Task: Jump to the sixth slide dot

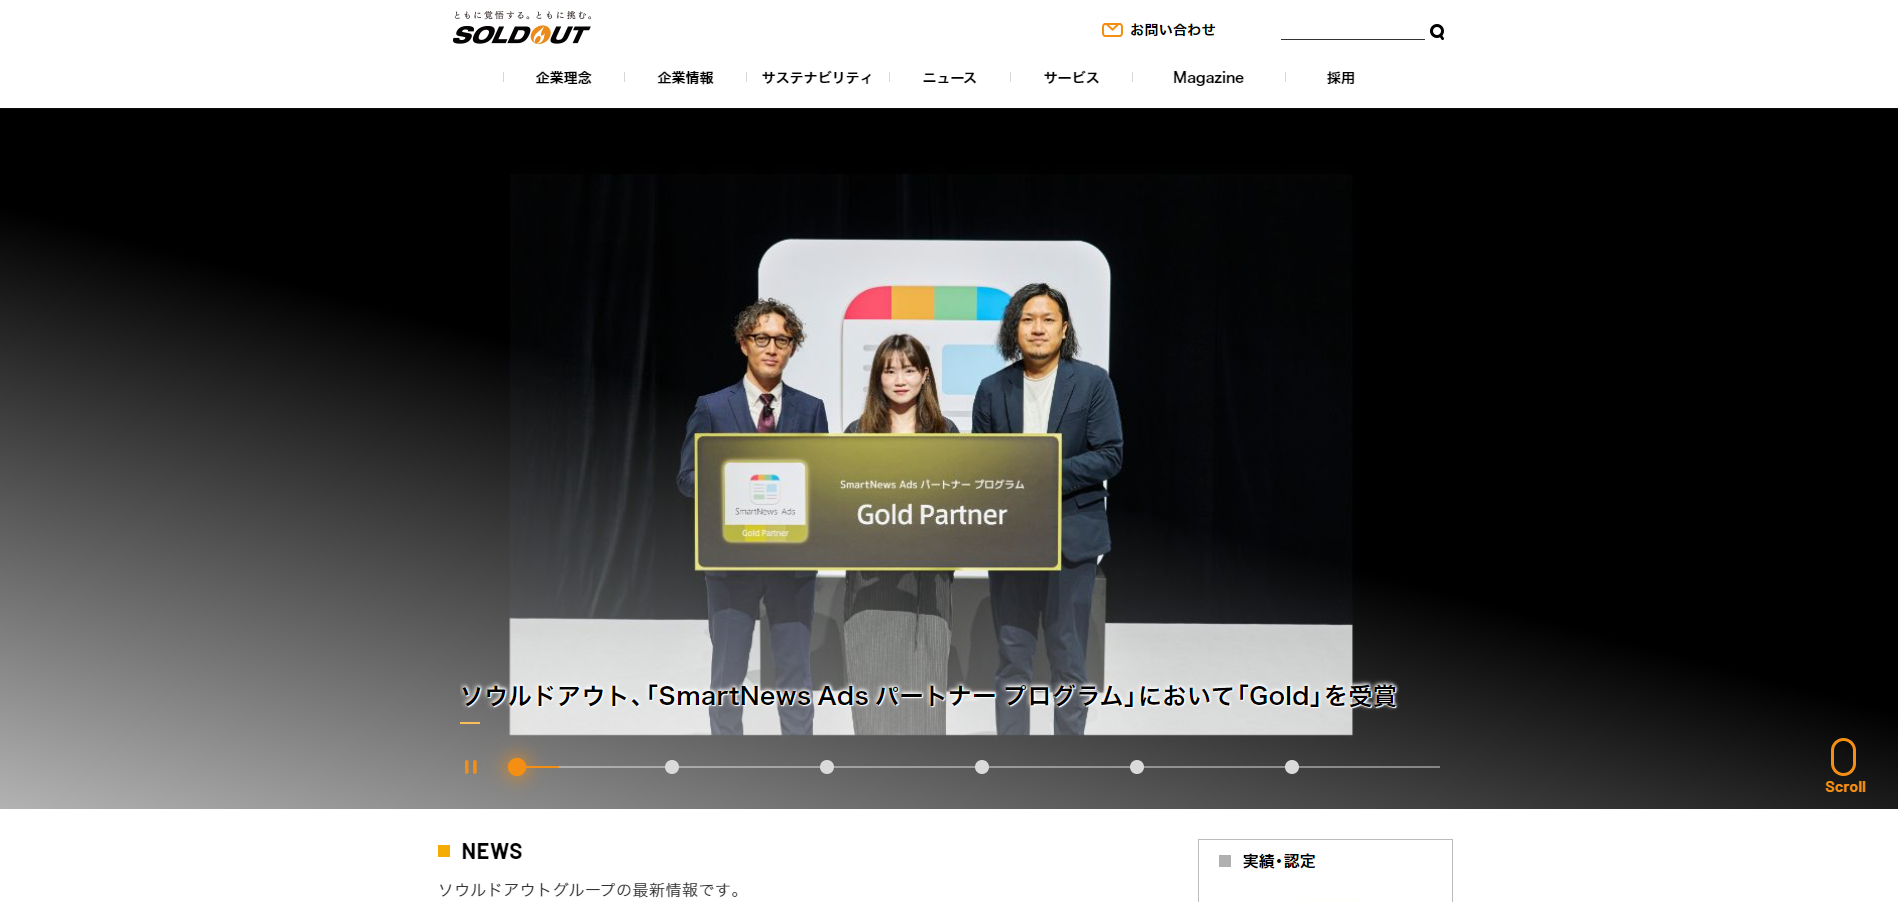Action: click(1292, 767)
